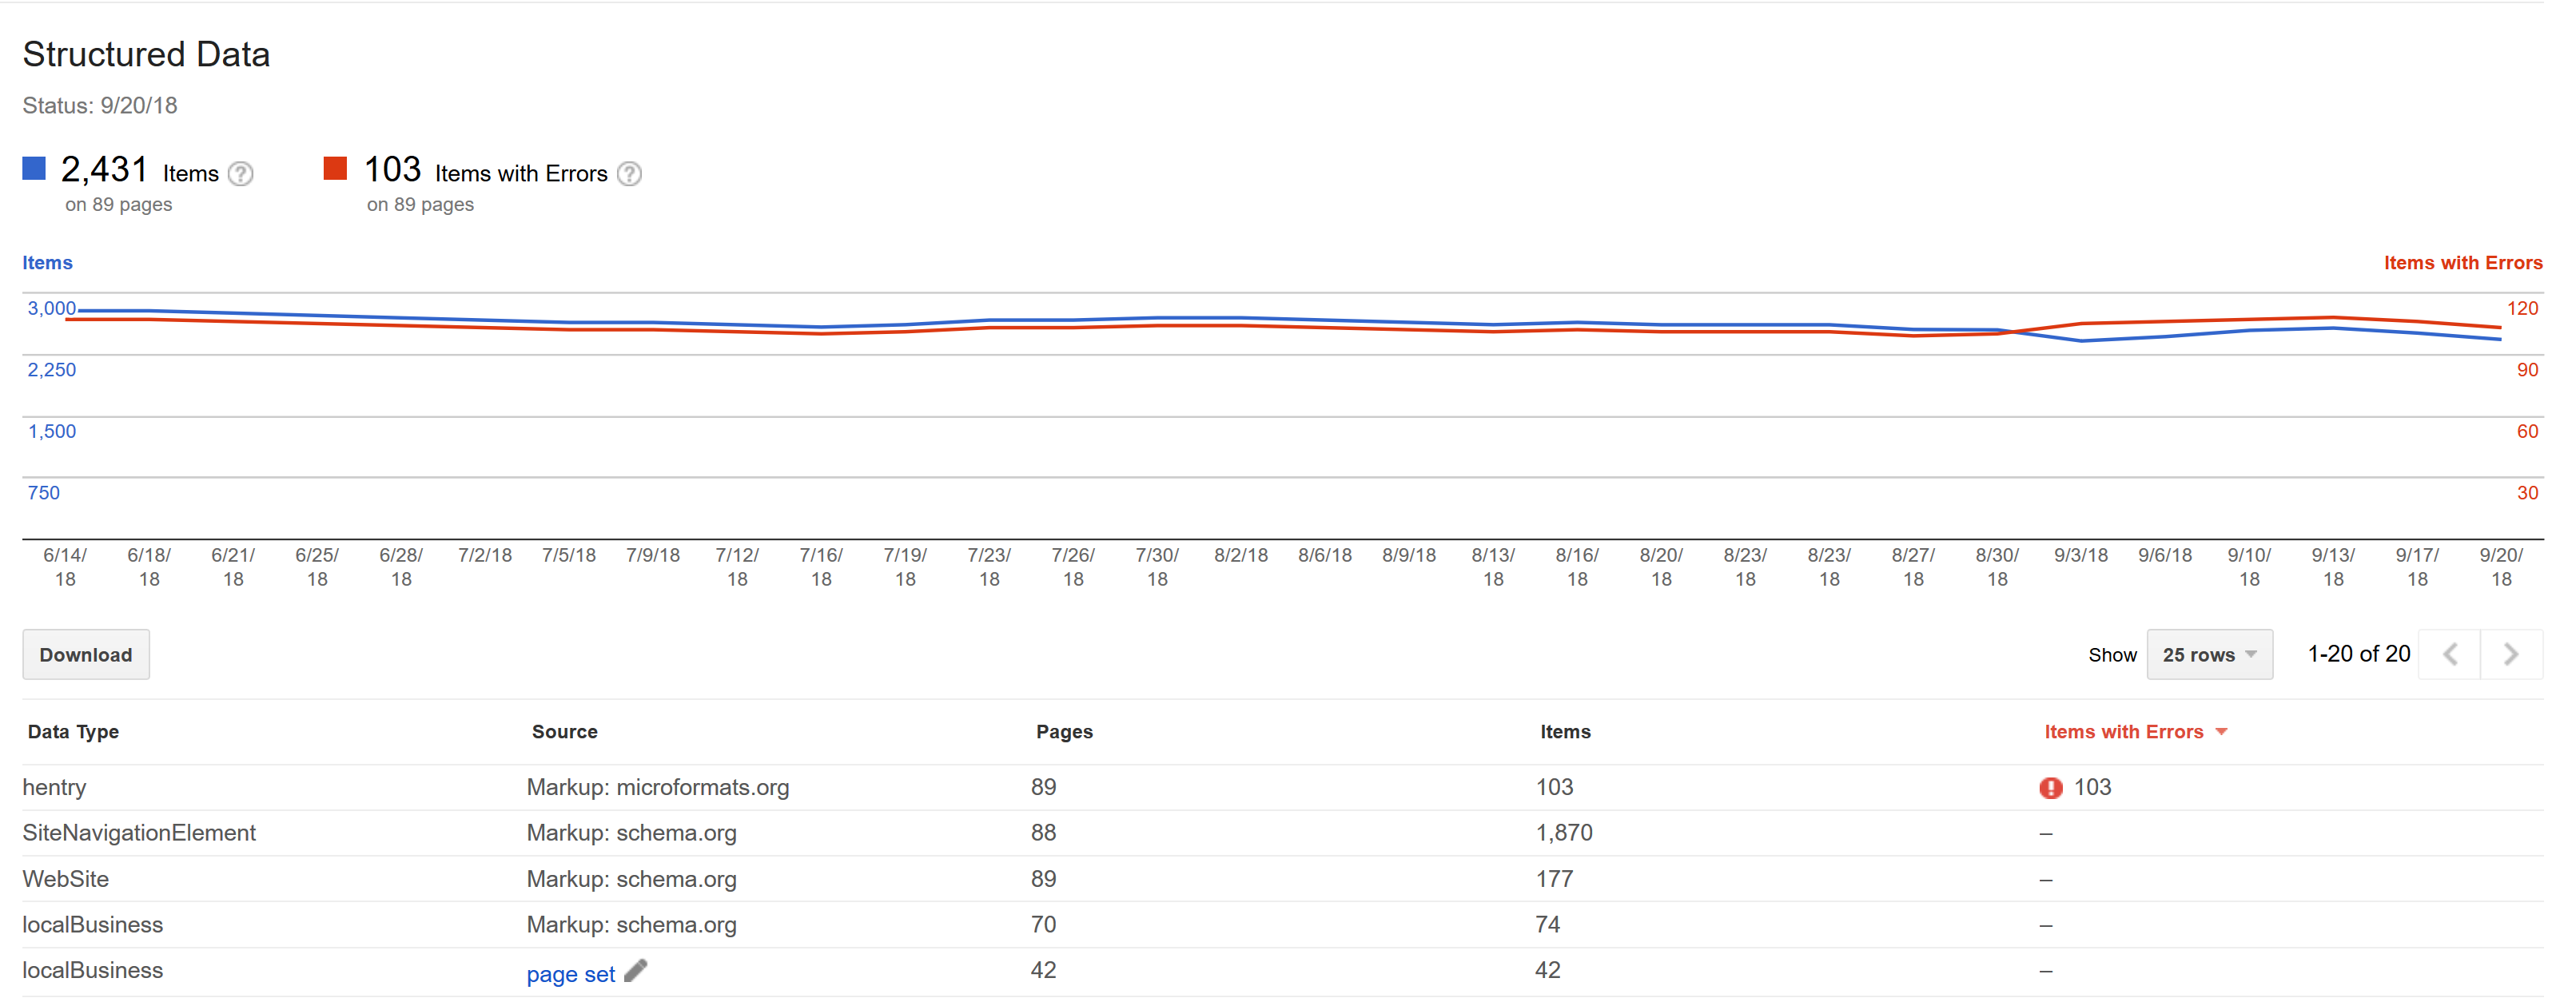Image resolution: width=2576 pixels, height=1002 pixels.
Task: Click the 70 pages value
Action: point(1043,925)
